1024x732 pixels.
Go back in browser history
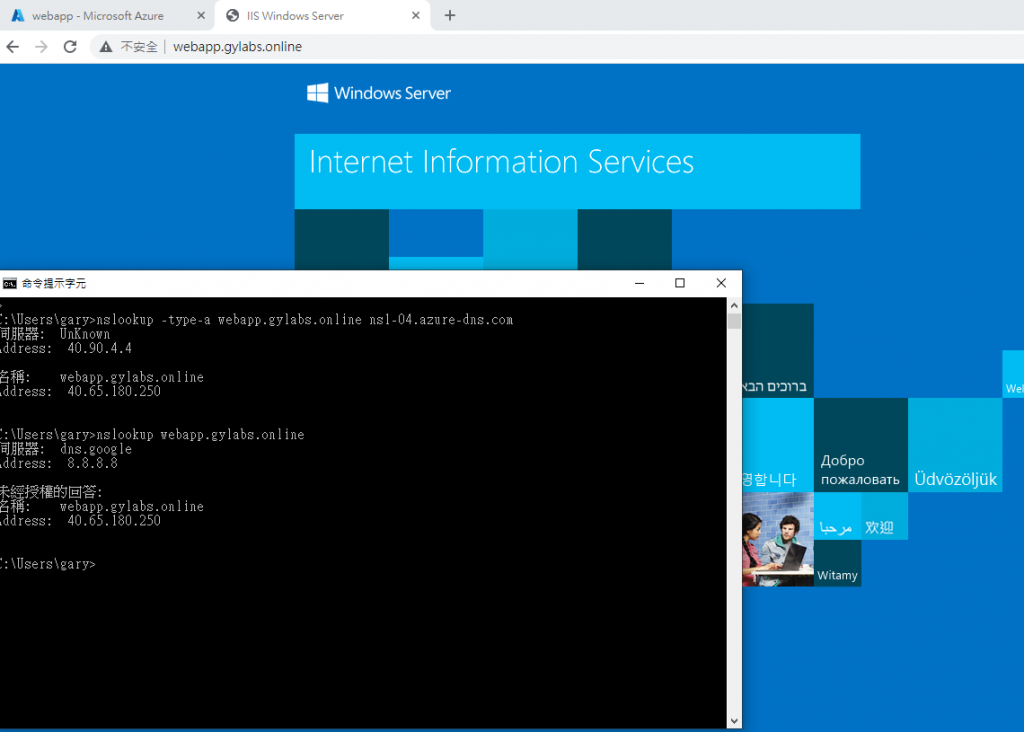click(x=13, y=46)
